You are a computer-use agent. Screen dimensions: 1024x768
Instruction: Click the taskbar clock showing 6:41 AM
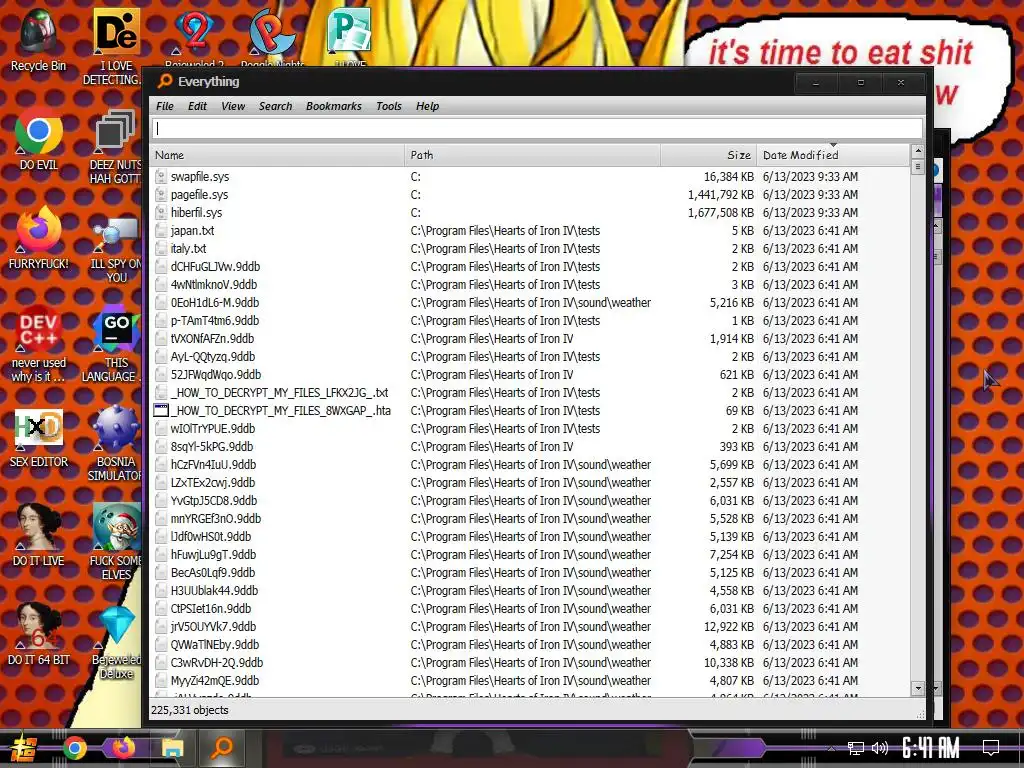pos(931,748)
